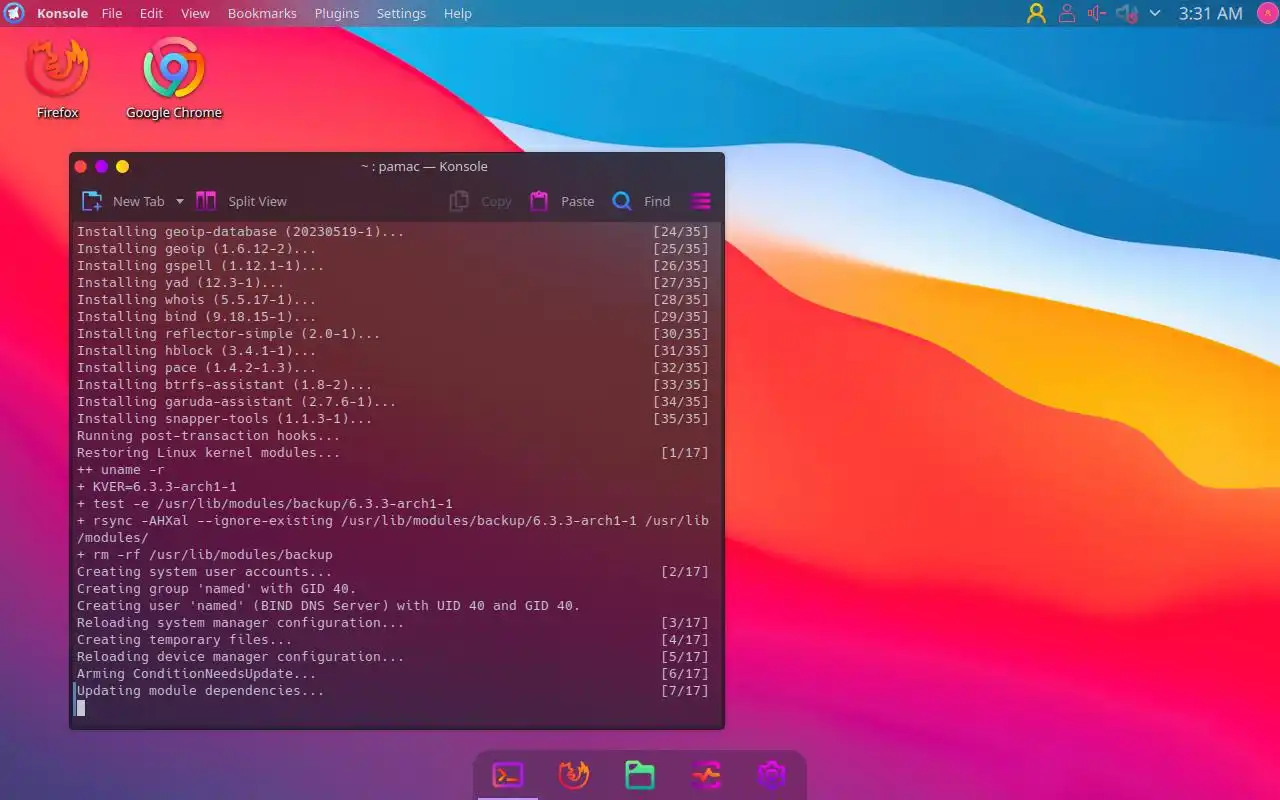Open the View menu
Screen dimensions: 1280x800
(x=195, y=13)
